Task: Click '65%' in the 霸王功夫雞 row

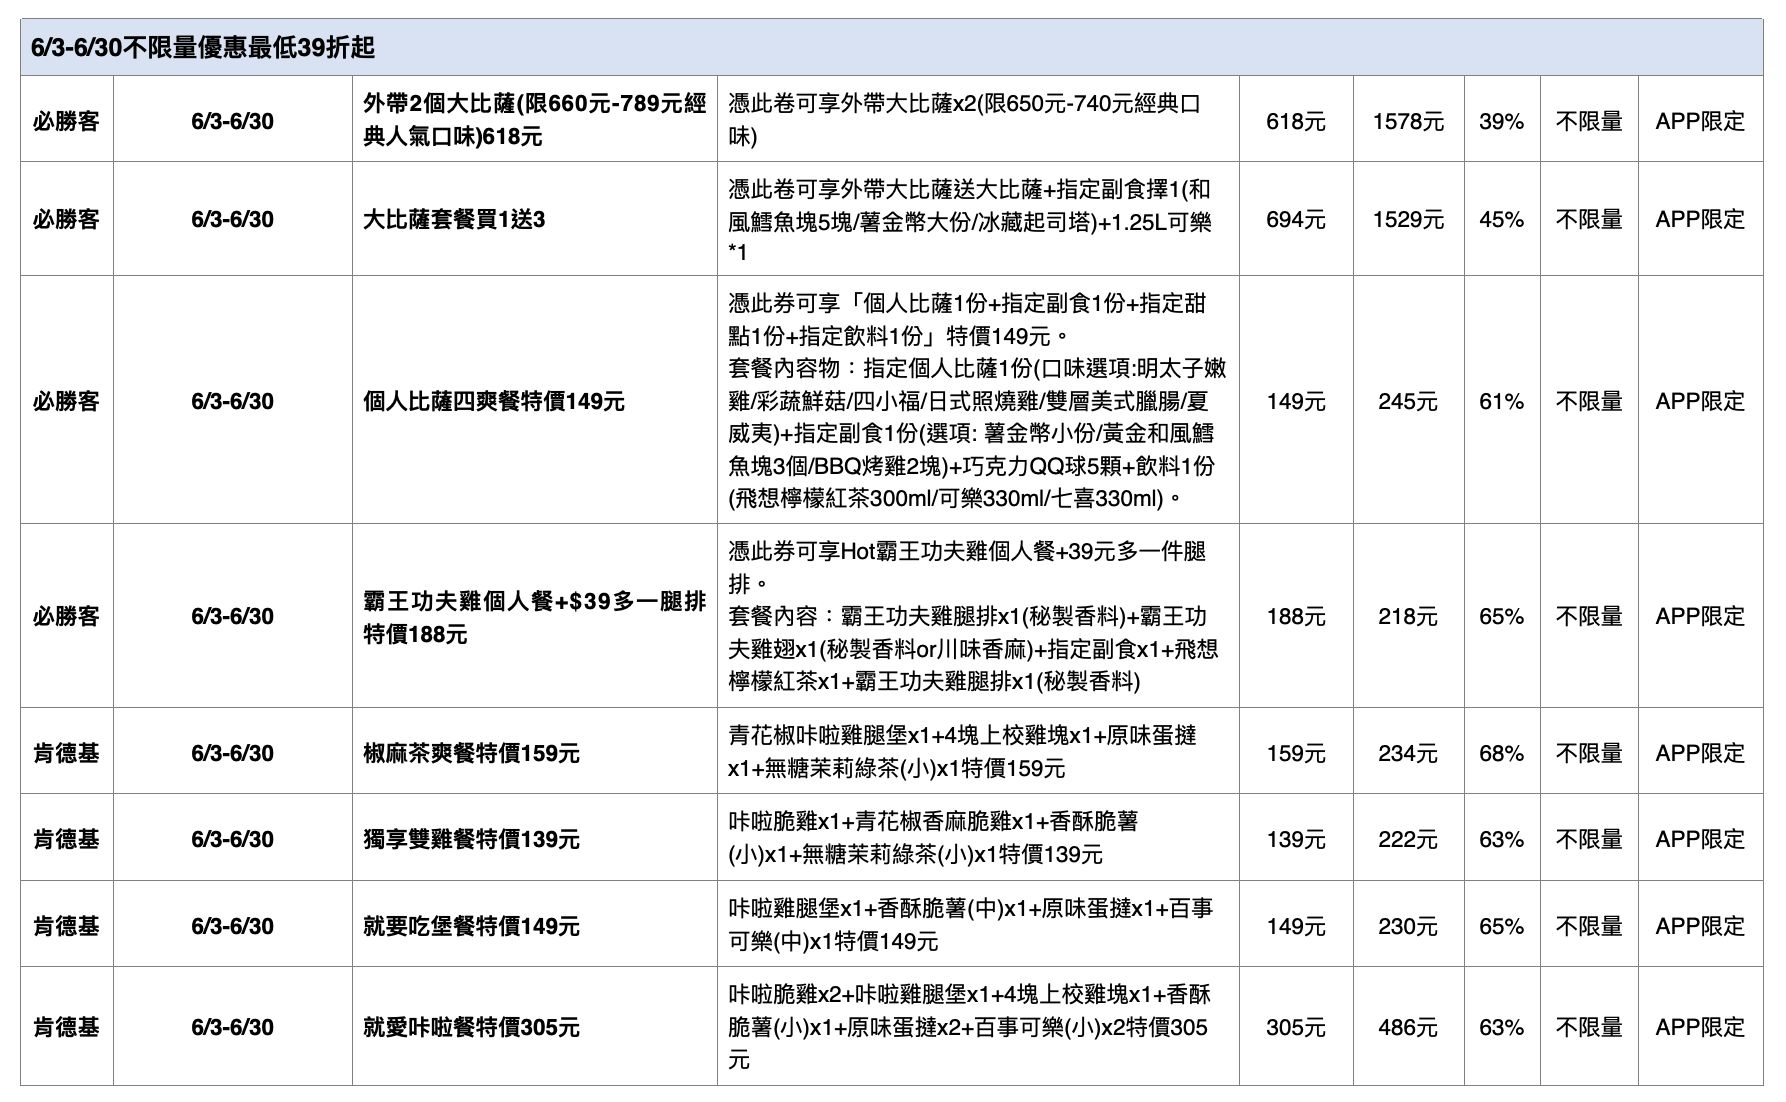Action: click(x=1501, y=616)
